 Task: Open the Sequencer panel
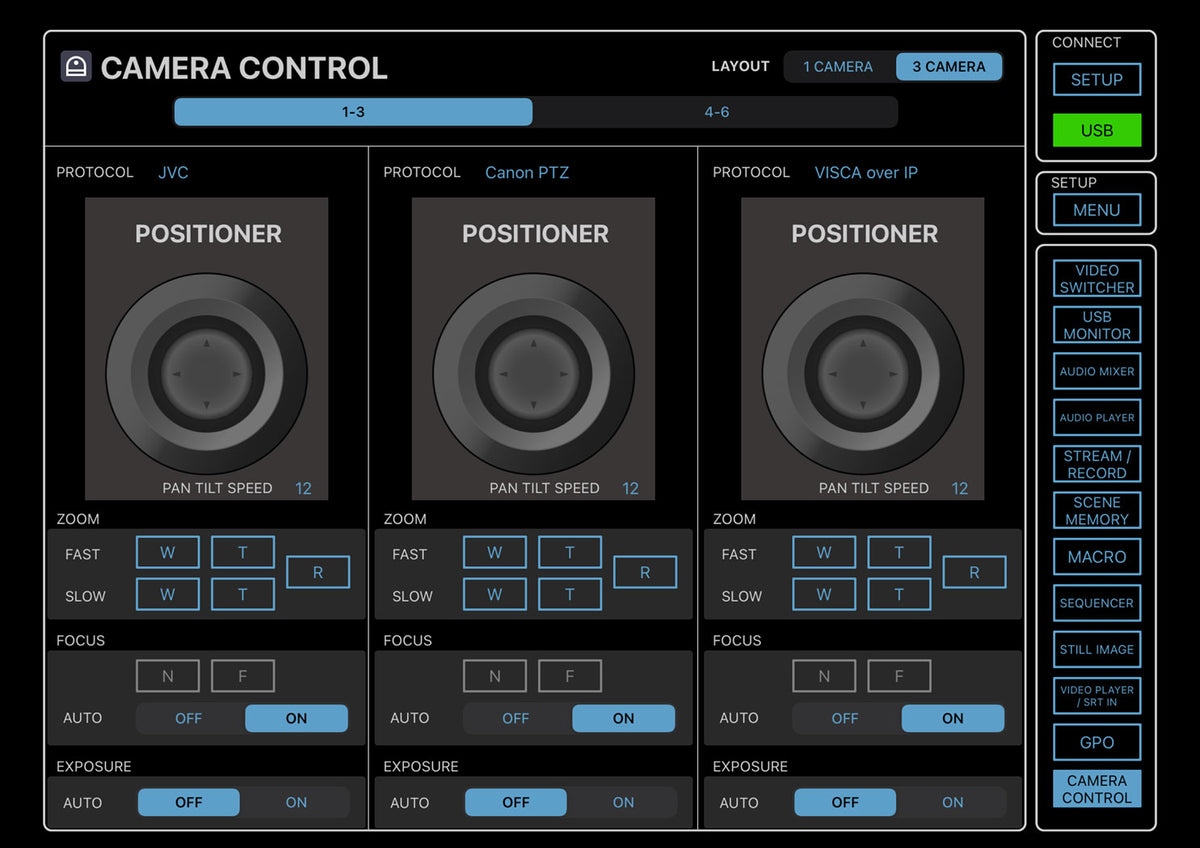tap(1097, 603)
